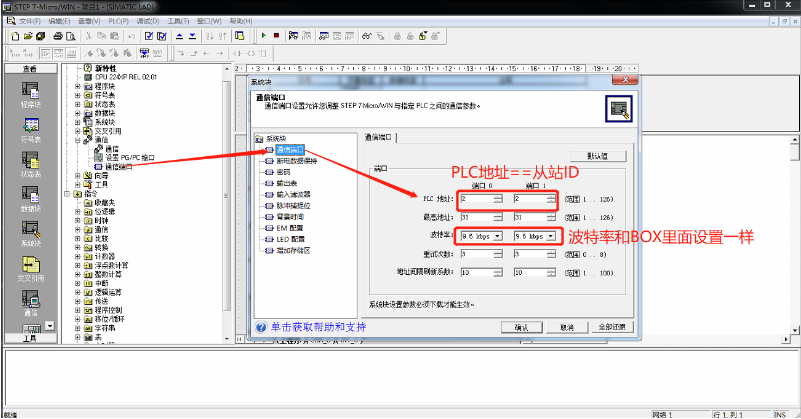Click the 确认 button

pos(521,327)
